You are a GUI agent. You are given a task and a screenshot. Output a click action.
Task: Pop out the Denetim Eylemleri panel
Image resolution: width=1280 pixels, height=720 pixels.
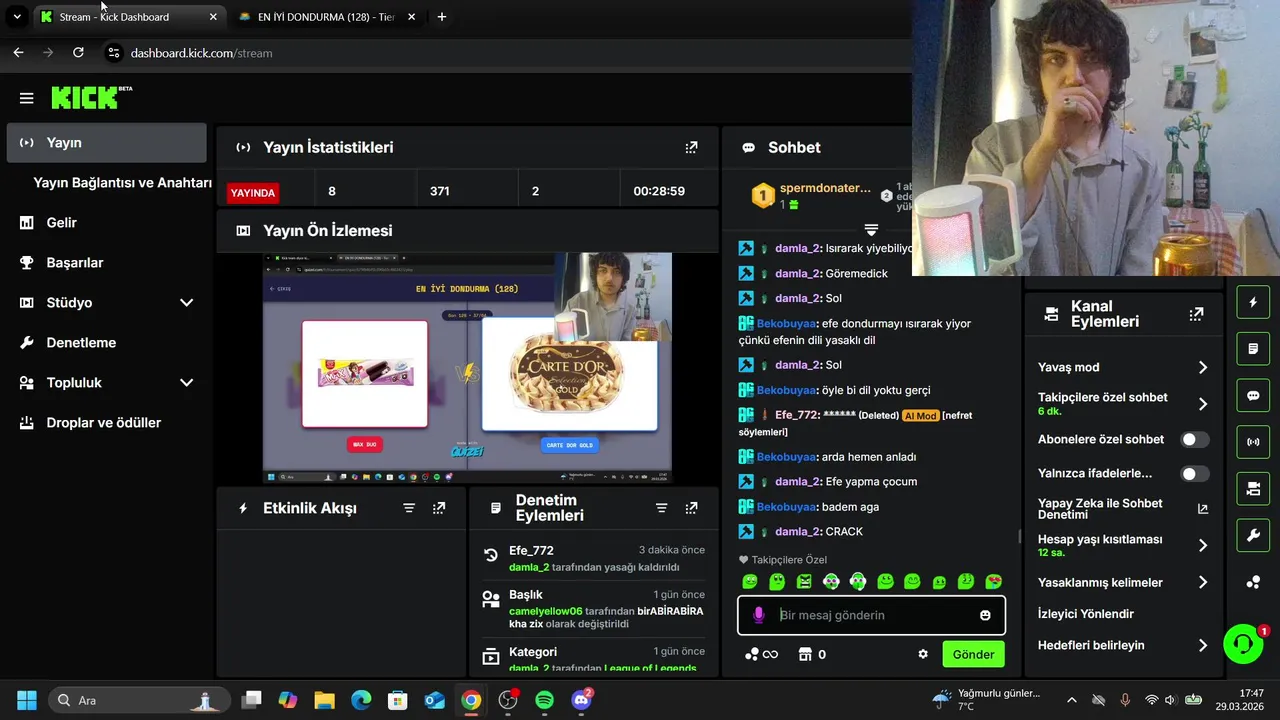pyautogui.click(x=691, y=508)
